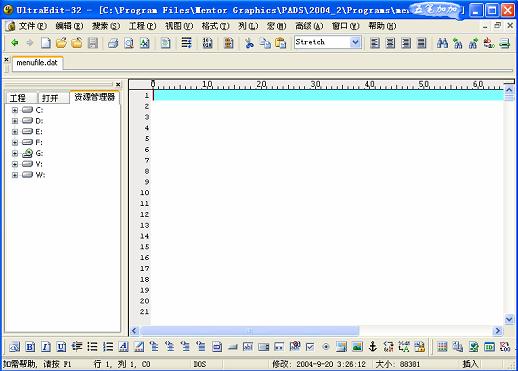Click the Anchor icon in HTML toolbar
The height and width of the screenshot is (371, 518).
pyautogui.click(x=373, y=347)
